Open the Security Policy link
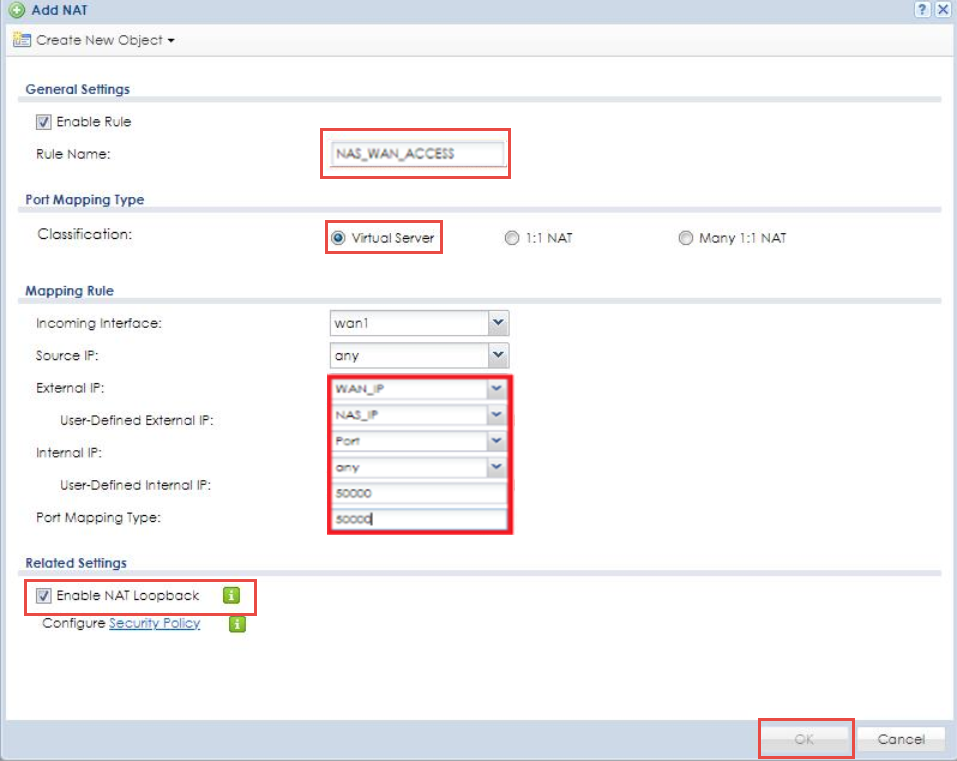This screenshot has width=957, height=761. (x=154, y=623)
